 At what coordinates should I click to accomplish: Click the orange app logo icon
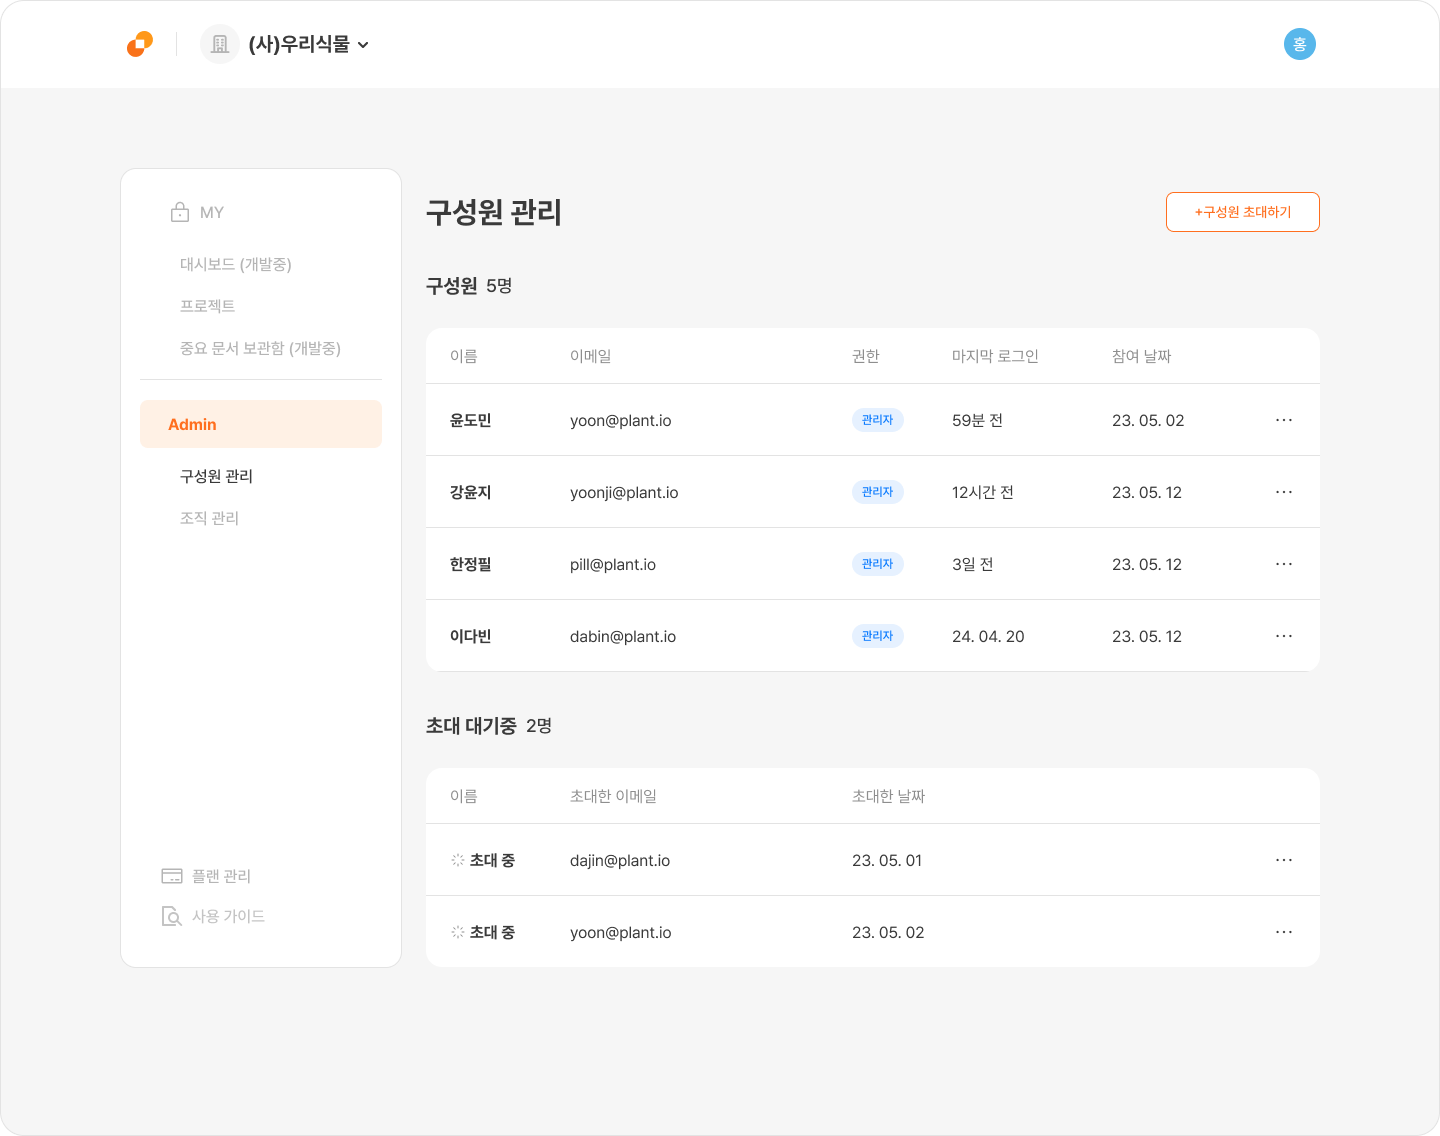click(x=140, y=44)
